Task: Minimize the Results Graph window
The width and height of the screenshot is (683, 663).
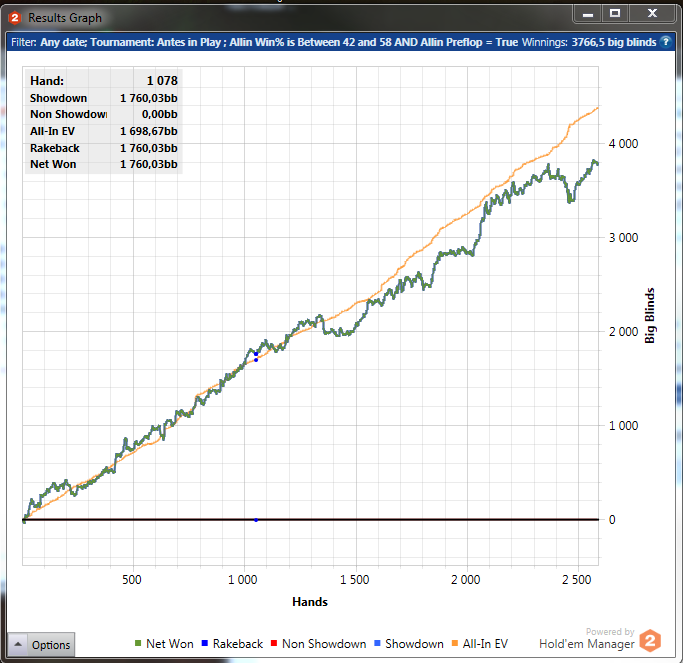Action: (x=588, y=14)
